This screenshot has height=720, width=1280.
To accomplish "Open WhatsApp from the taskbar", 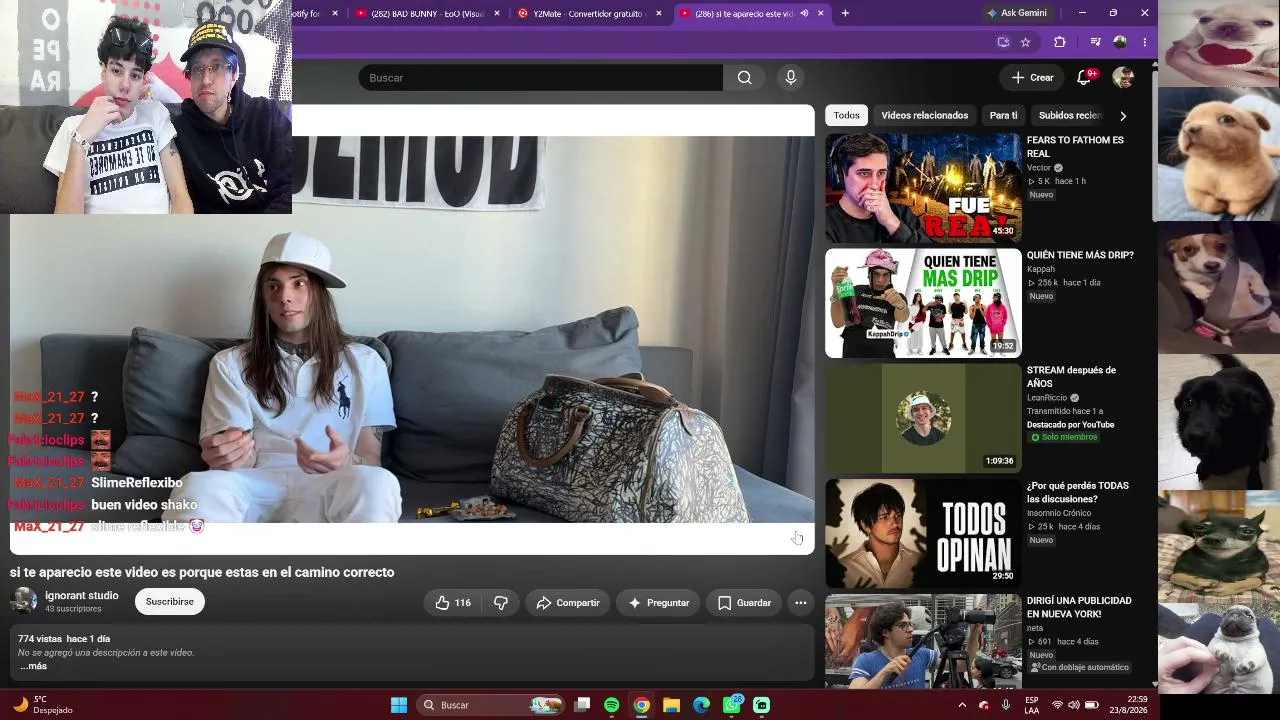I will coord(732,705).
